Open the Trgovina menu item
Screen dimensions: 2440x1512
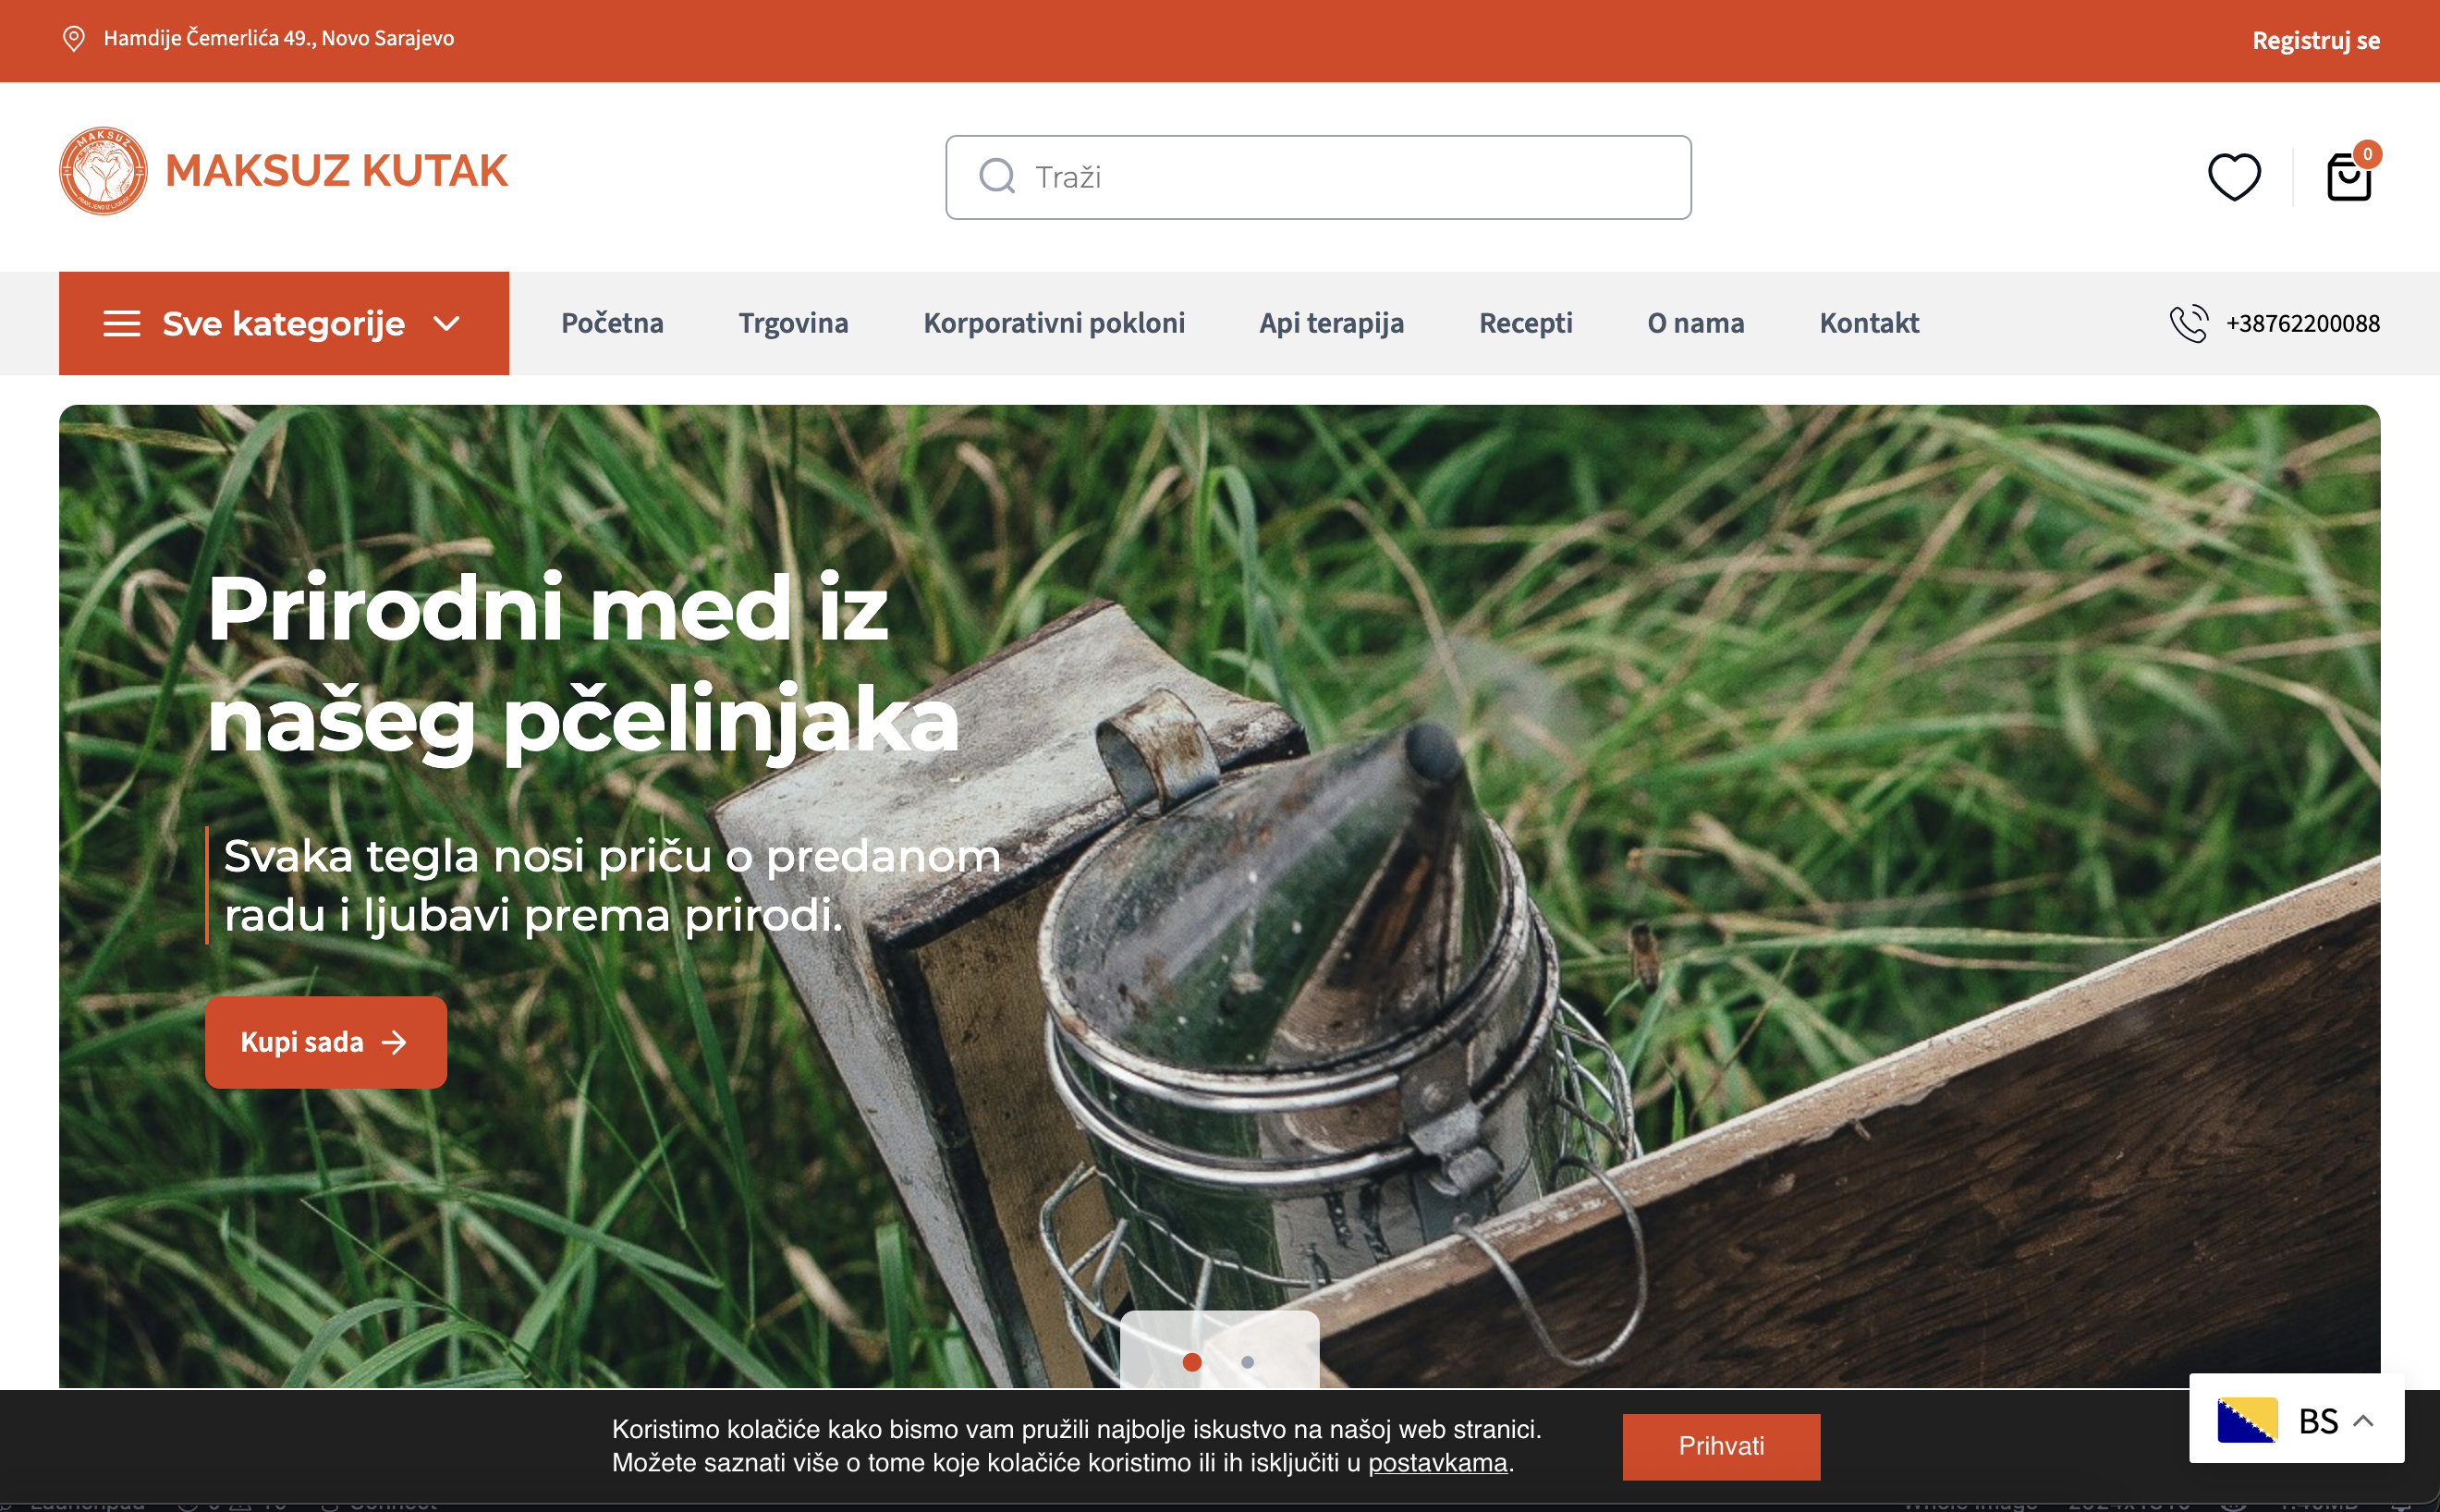[793, 323]
